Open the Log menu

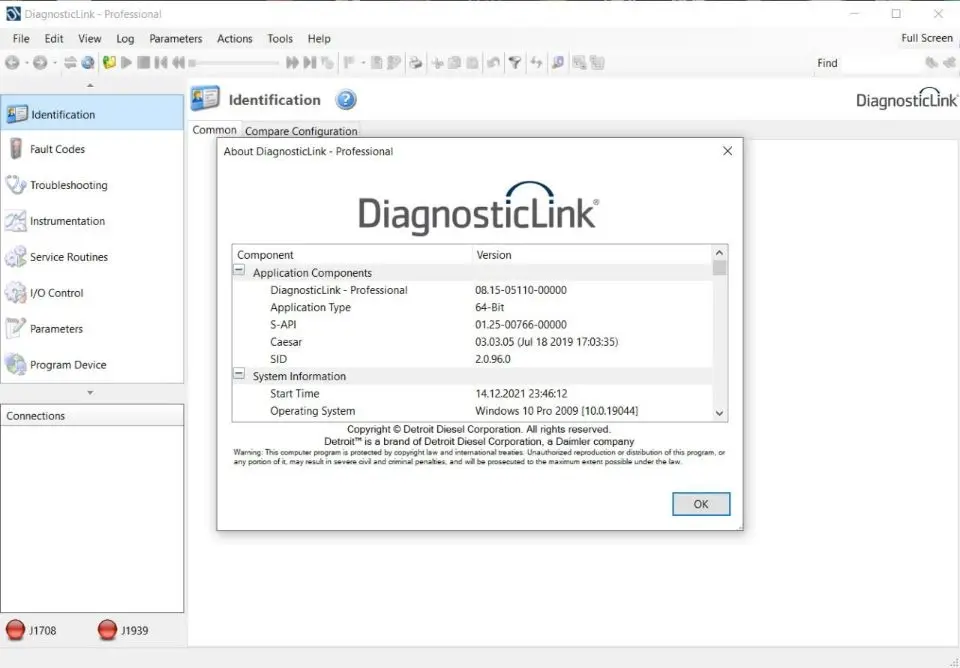click(125, 39)
